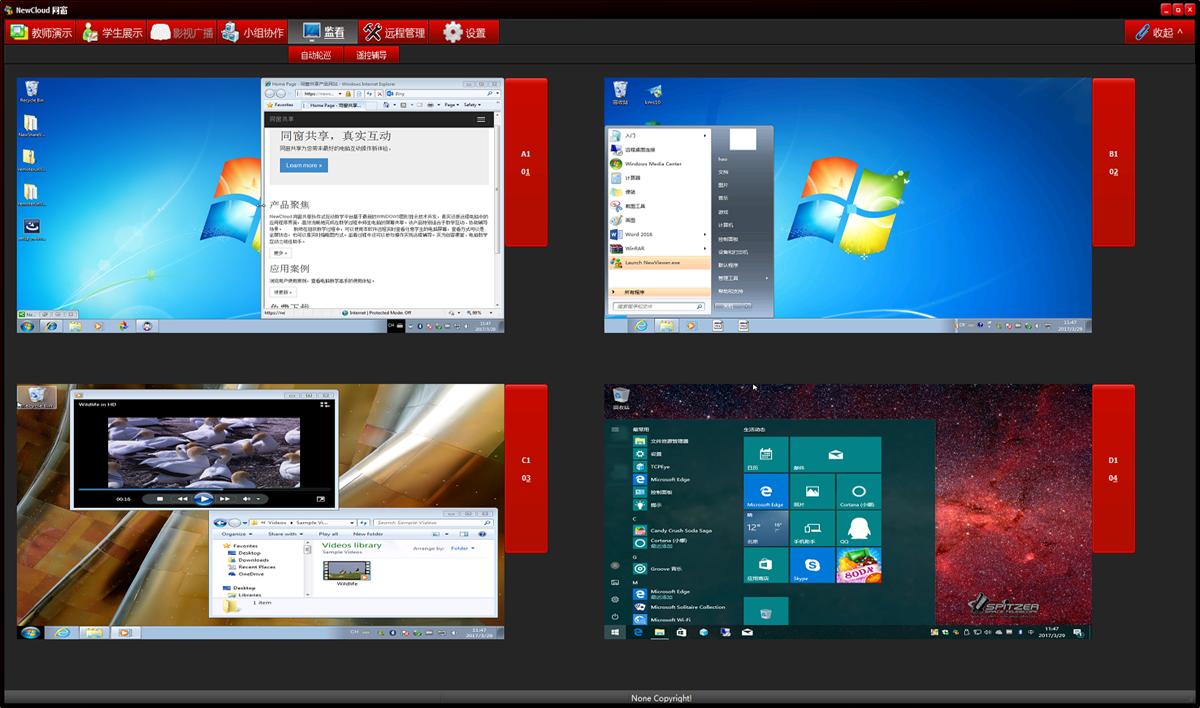Open the 教师演示 teacher demo mode
This screenshot has width=1200, height=708.
point(41,32)
